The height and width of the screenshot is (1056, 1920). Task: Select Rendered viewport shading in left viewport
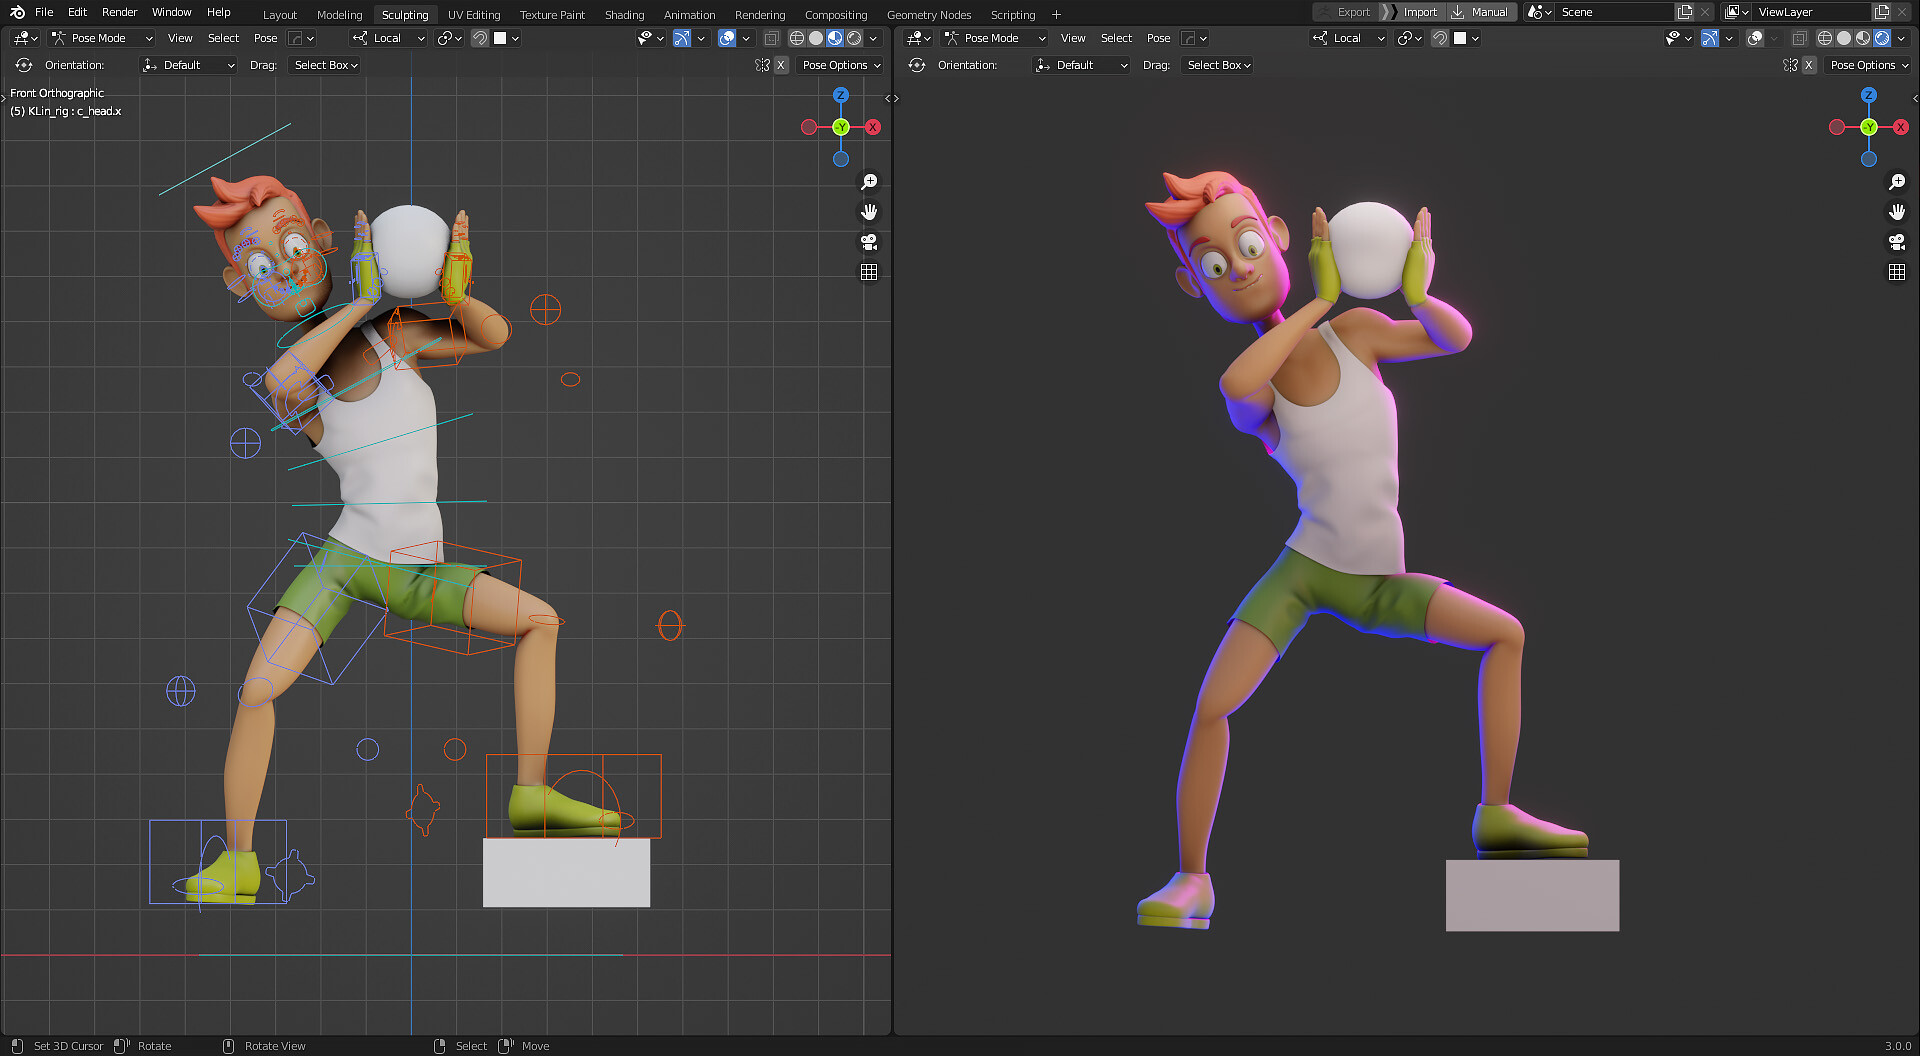[x=854, y=38]
